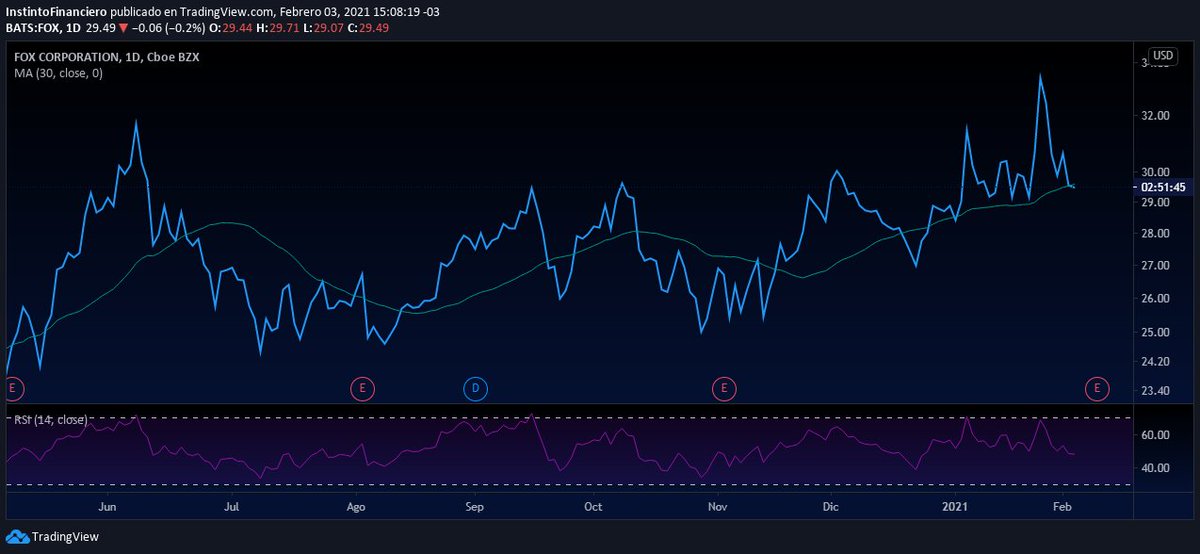Click the 30.00 price axis label

1155,172
